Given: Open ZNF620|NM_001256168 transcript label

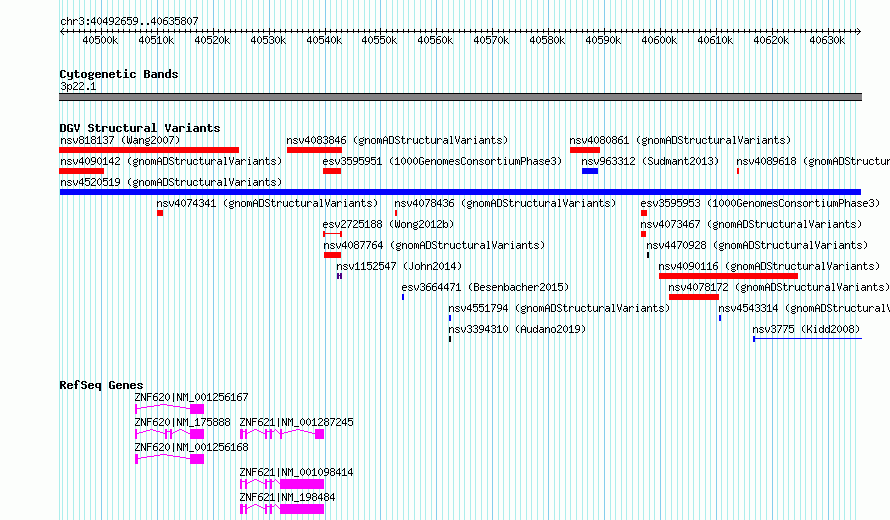Looking at the screenshot, I should pyautogui.click(x=191, y=447).
